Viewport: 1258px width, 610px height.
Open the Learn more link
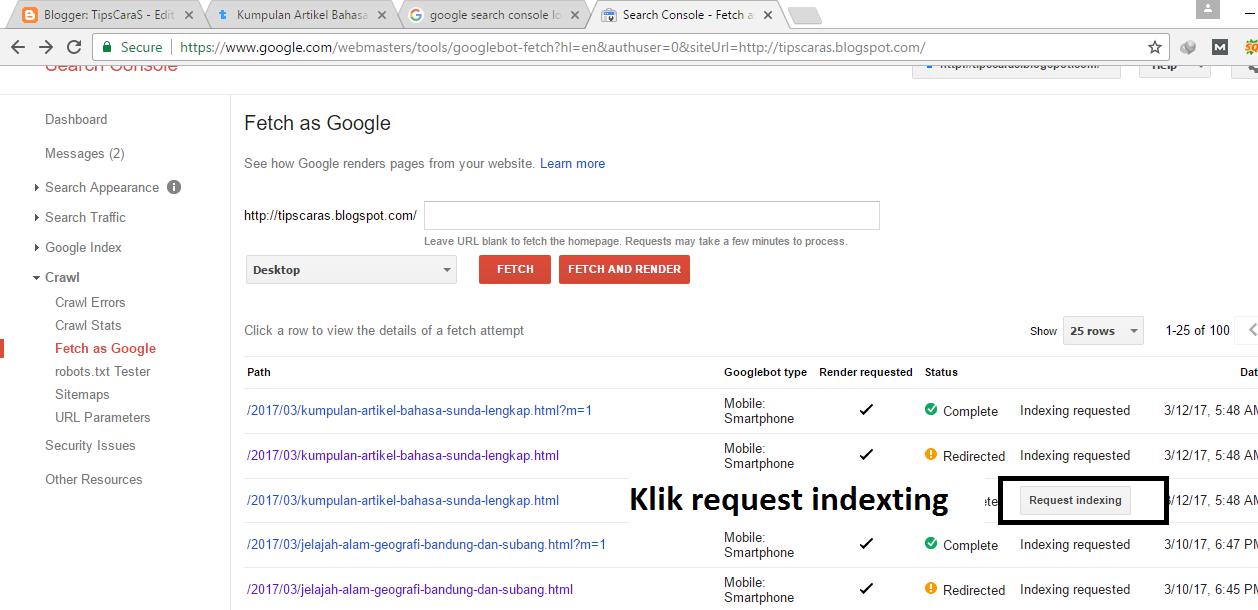572,163
